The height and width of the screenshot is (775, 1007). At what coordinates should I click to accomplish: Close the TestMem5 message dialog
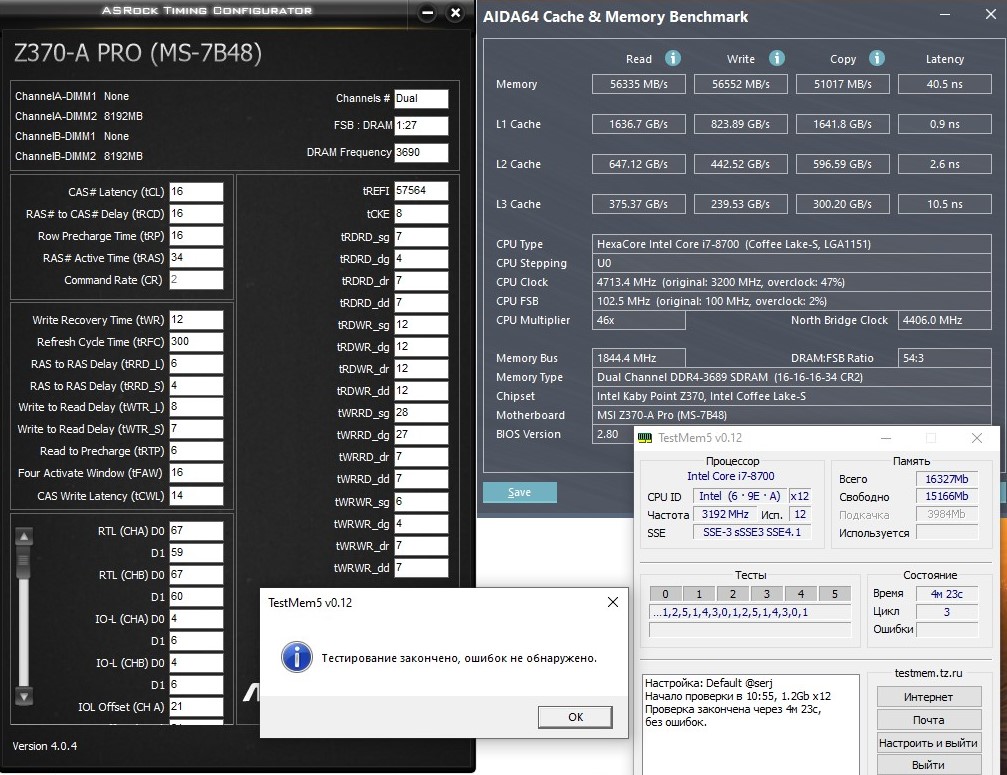pos(613,602)
